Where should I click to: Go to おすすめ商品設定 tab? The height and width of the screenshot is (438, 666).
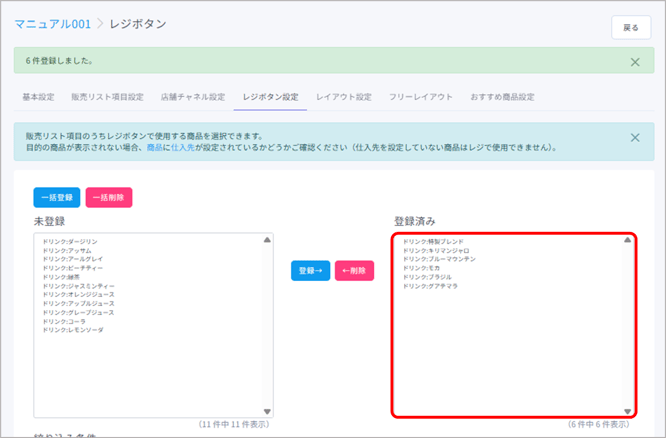pos(504,97)
